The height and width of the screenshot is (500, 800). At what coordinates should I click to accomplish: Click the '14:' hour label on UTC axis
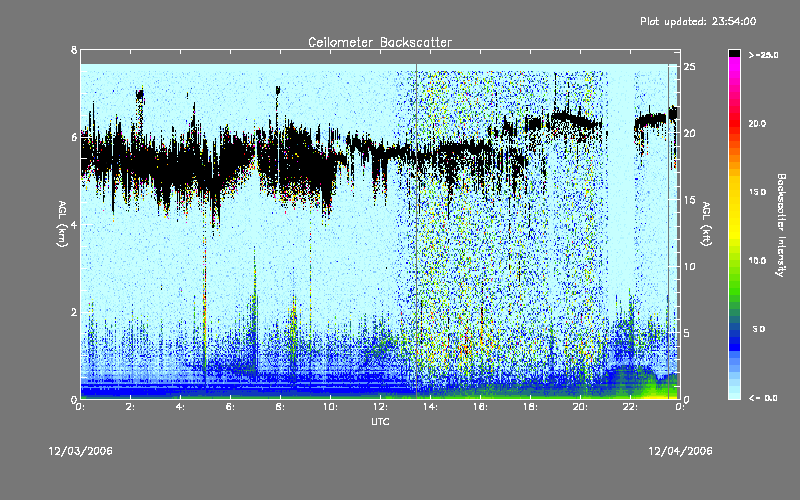[430, 407]
